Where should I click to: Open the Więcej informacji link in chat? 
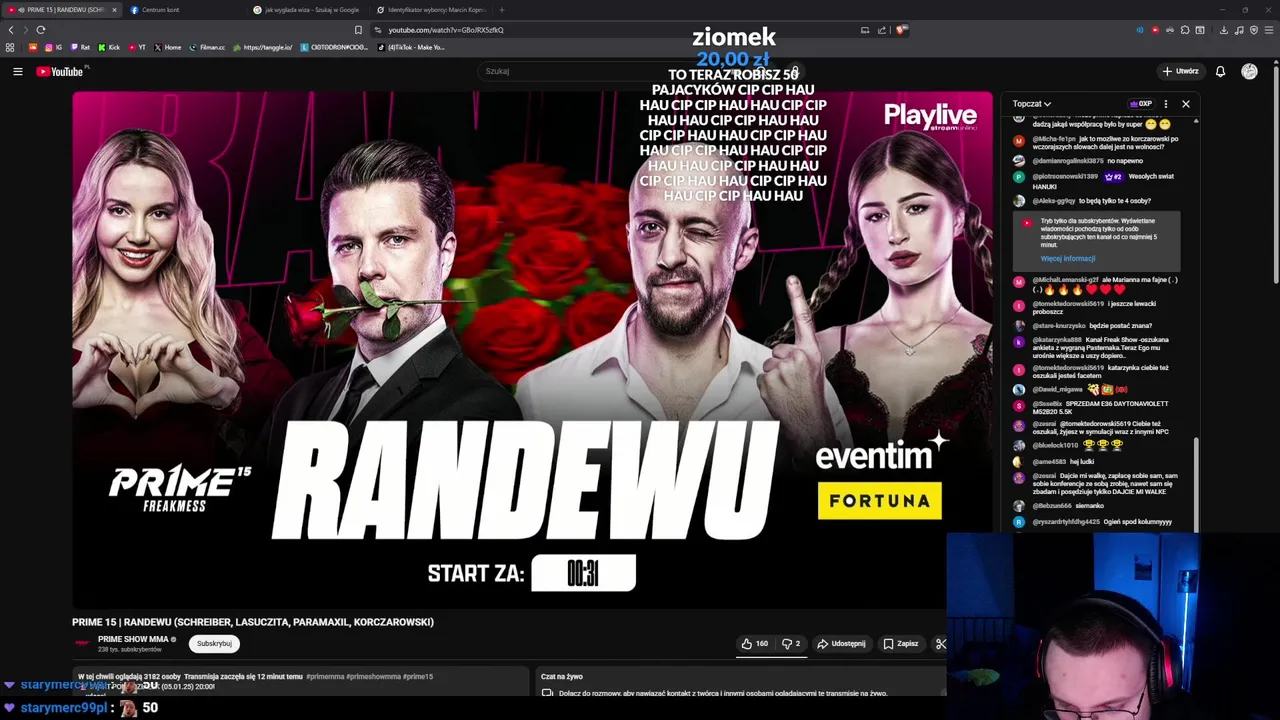click(x=1067, y=258)
